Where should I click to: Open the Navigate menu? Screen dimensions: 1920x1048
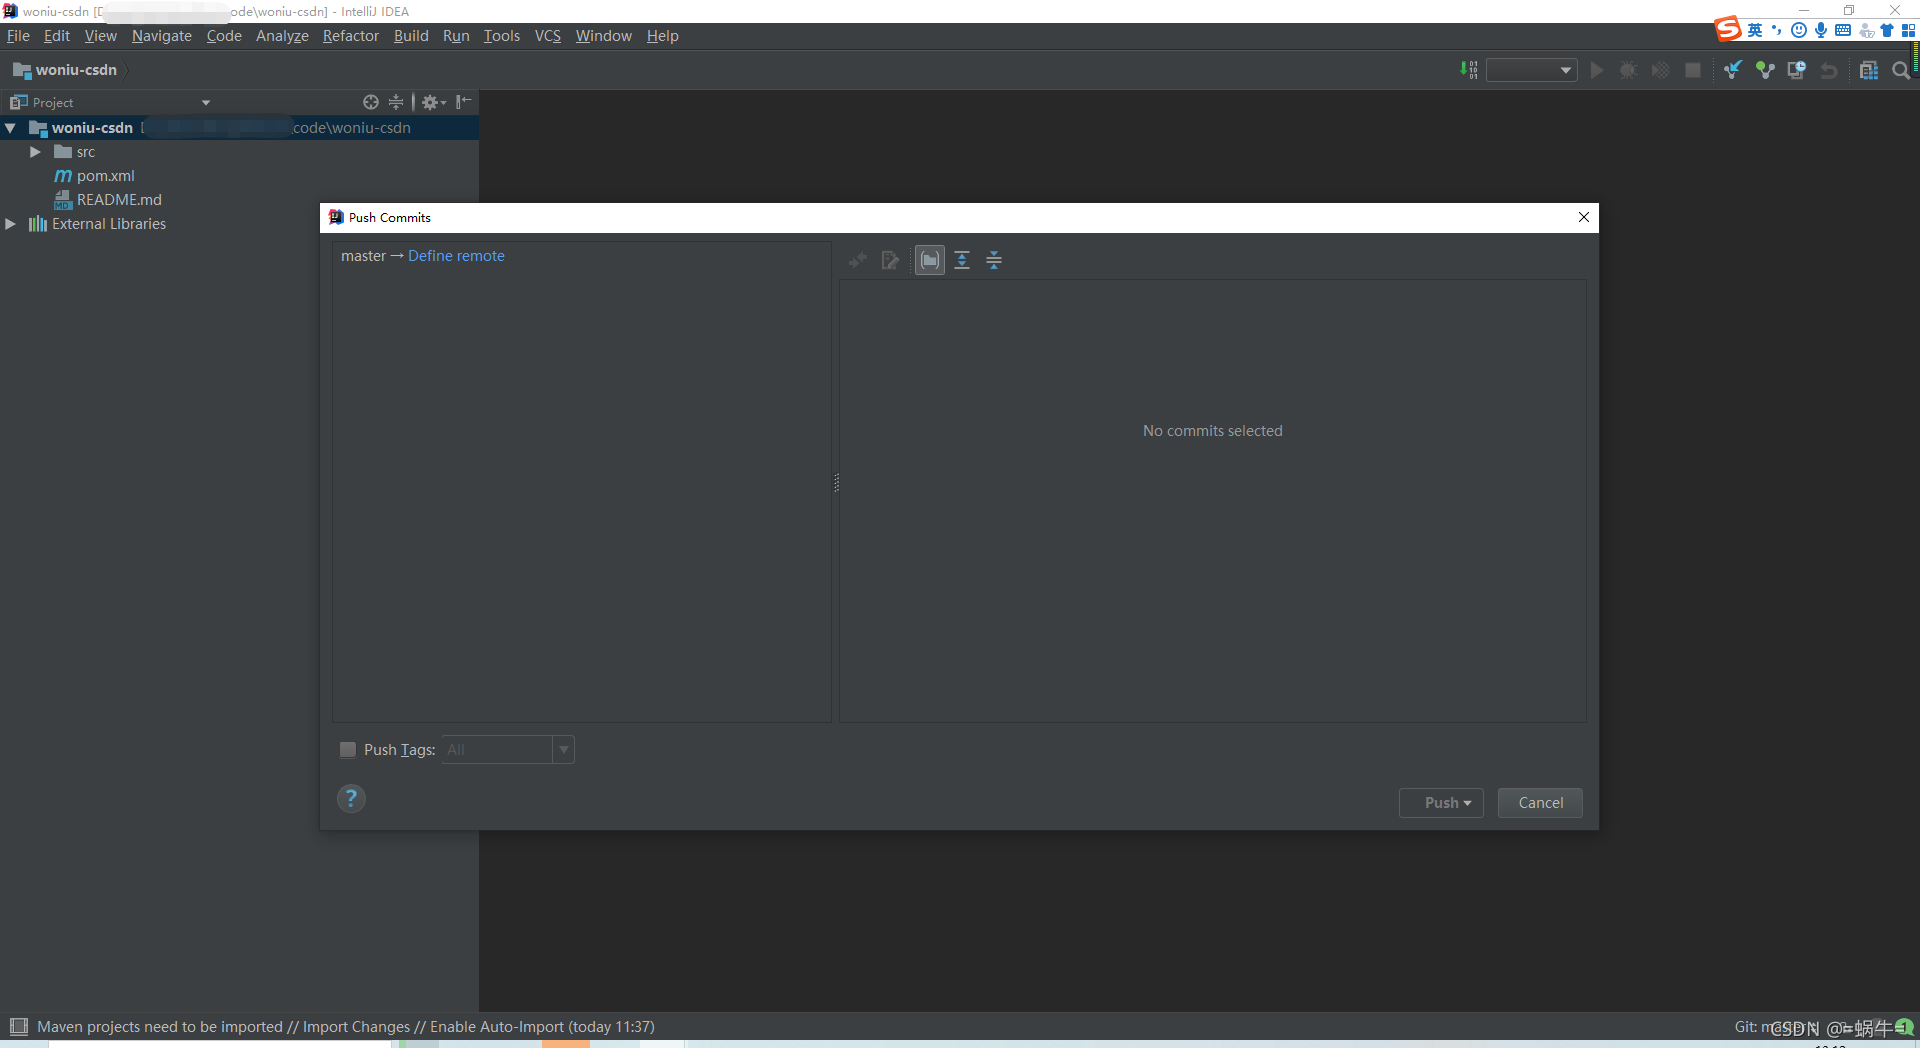pyautogui.click(x=162, y=36)
